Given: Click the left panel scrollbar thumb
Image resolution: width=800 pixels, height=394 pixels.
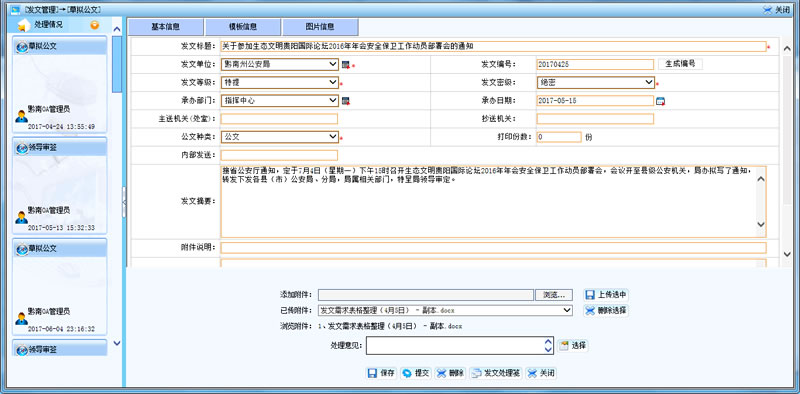Looking at the screenshot, I should [117, 64].
